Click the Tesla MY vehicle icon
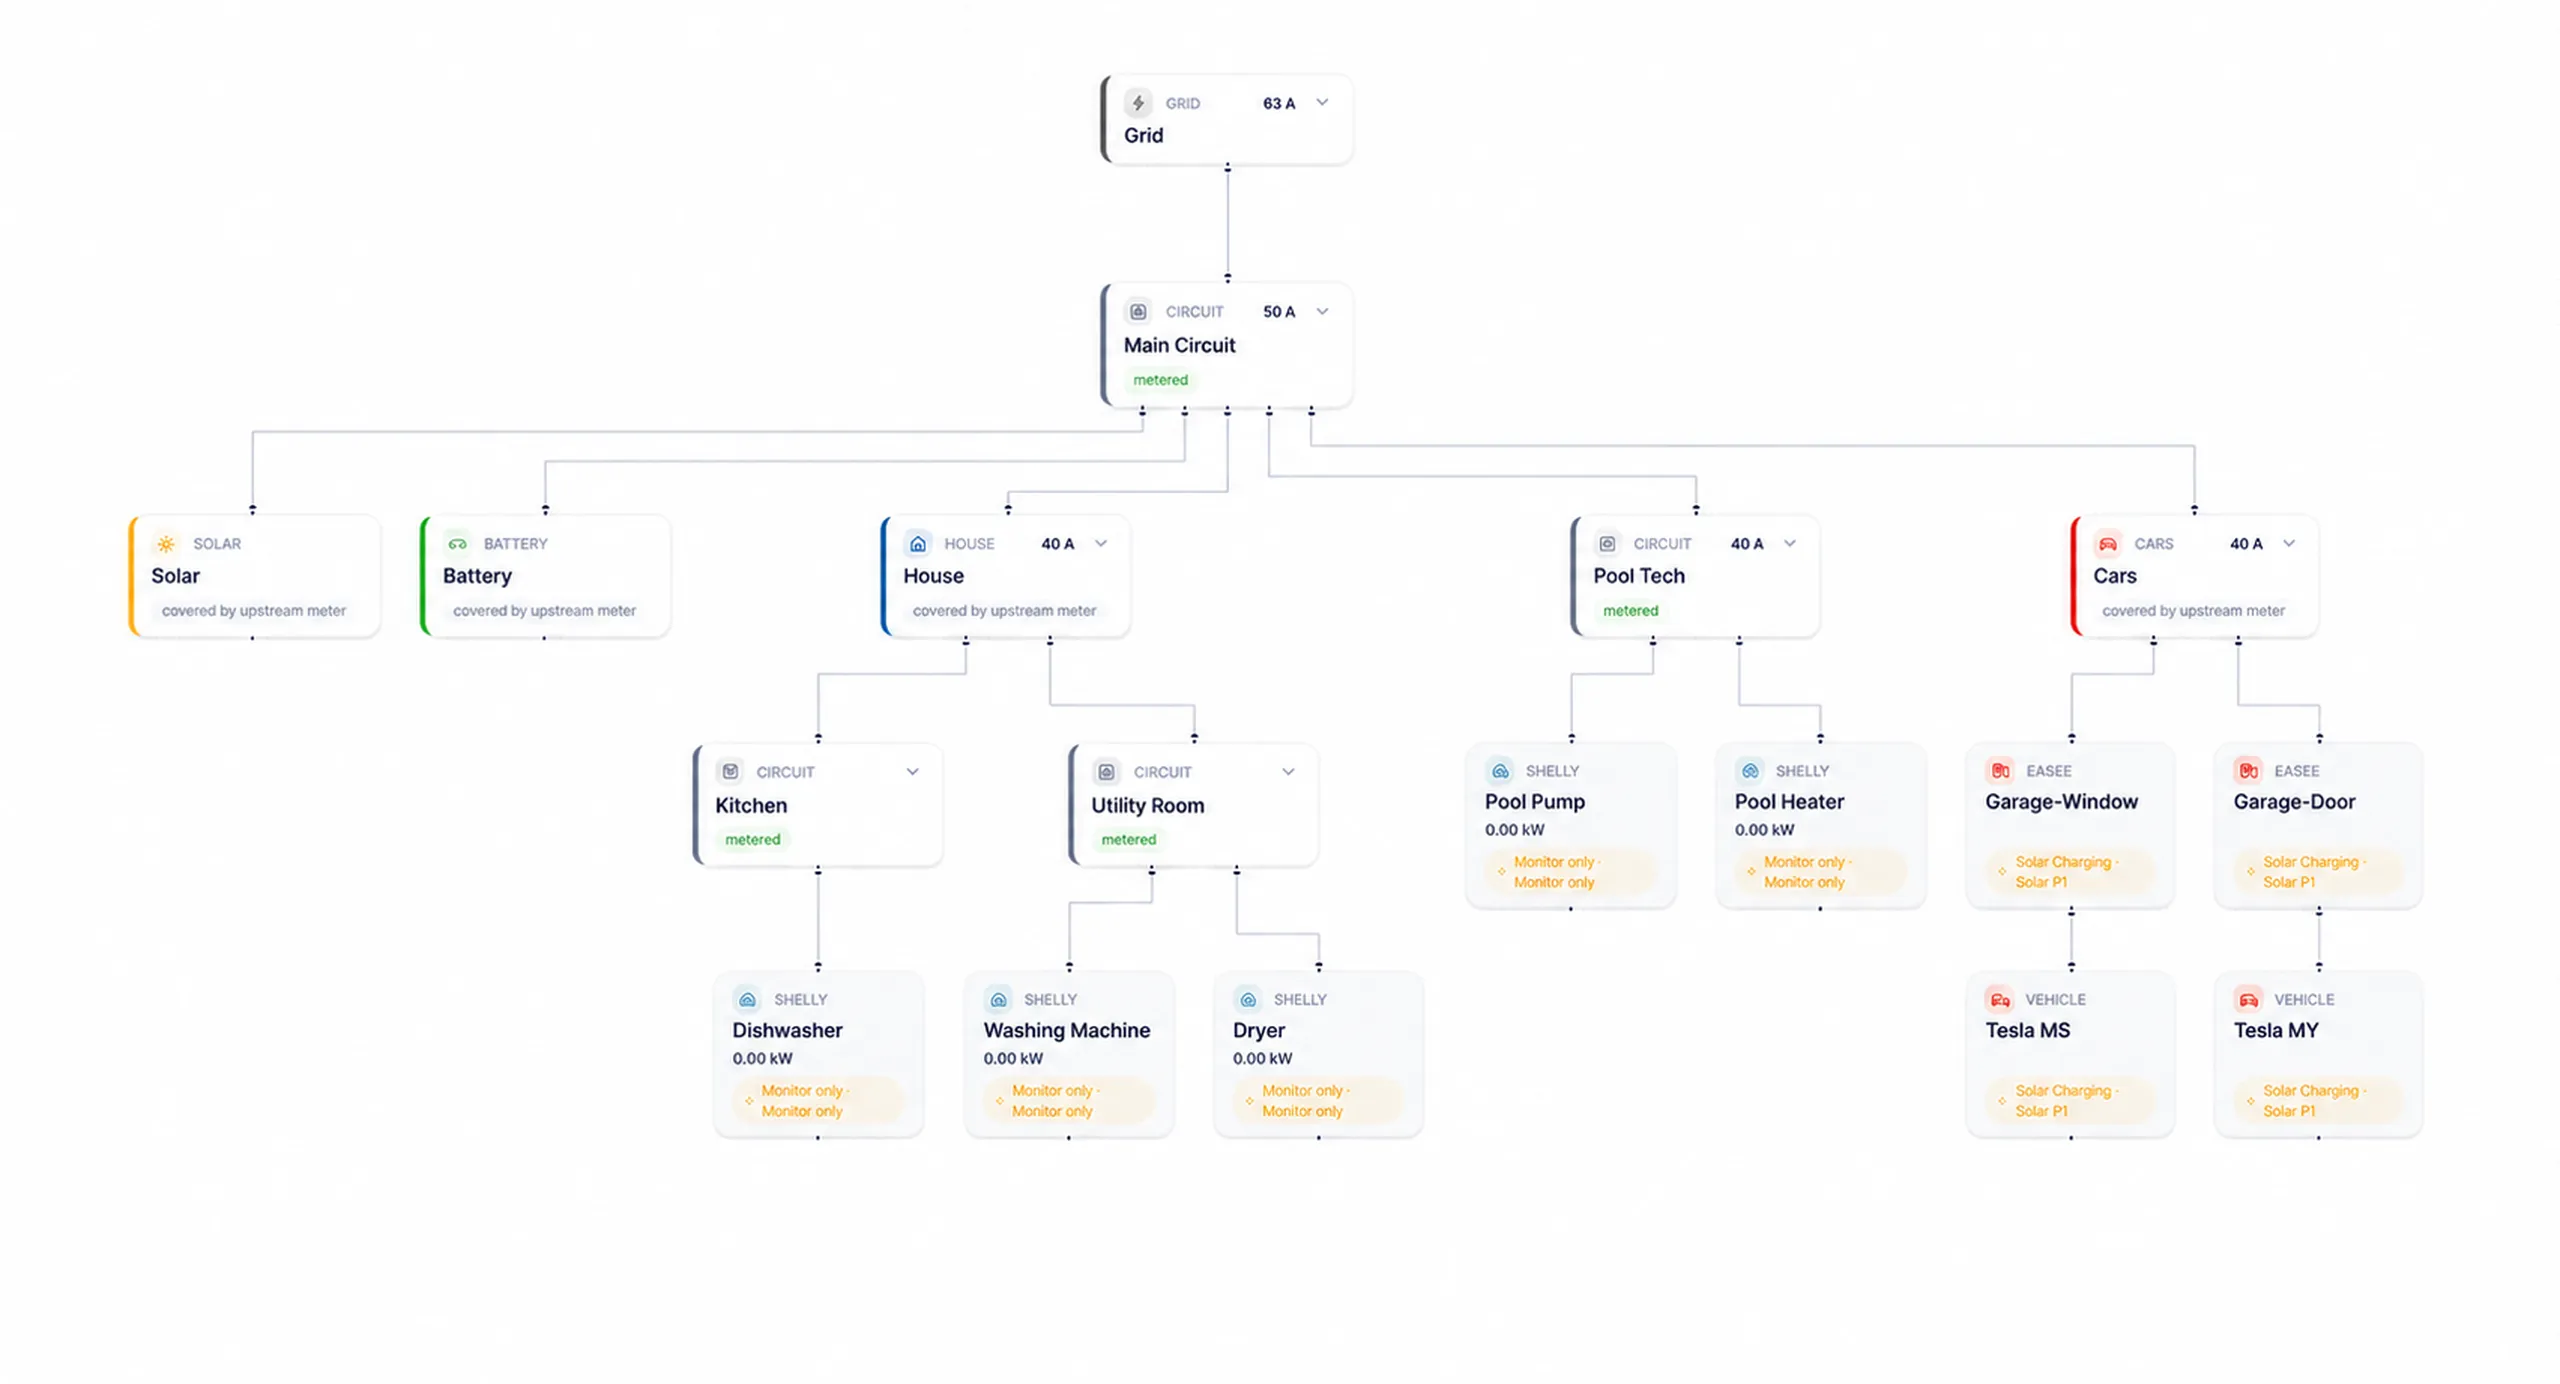 (x=2249, y=999)
